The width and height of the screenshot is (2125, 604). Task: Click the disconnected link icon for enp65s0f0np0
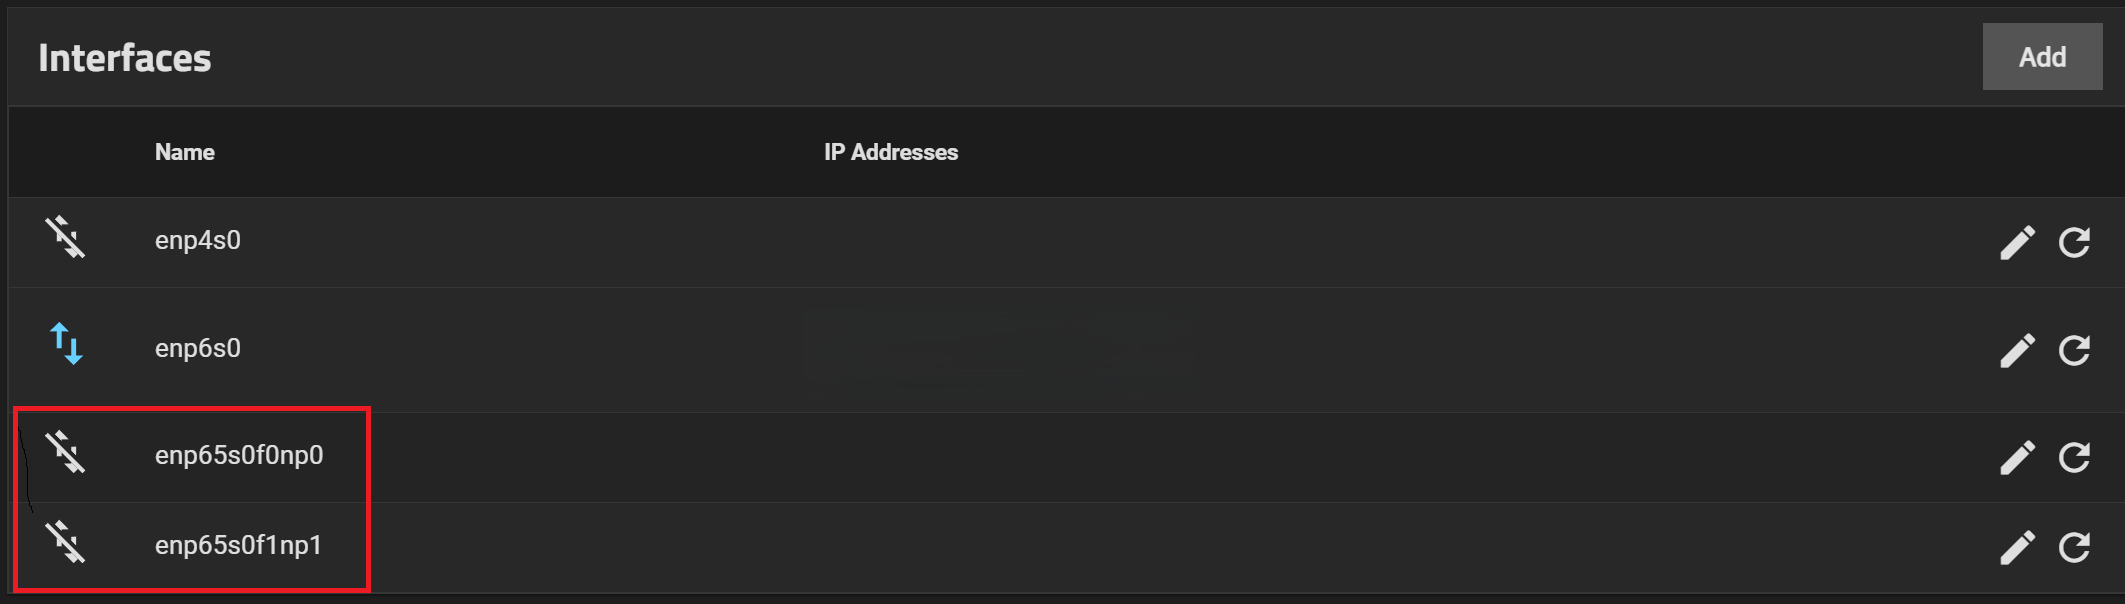pos(65,452)
